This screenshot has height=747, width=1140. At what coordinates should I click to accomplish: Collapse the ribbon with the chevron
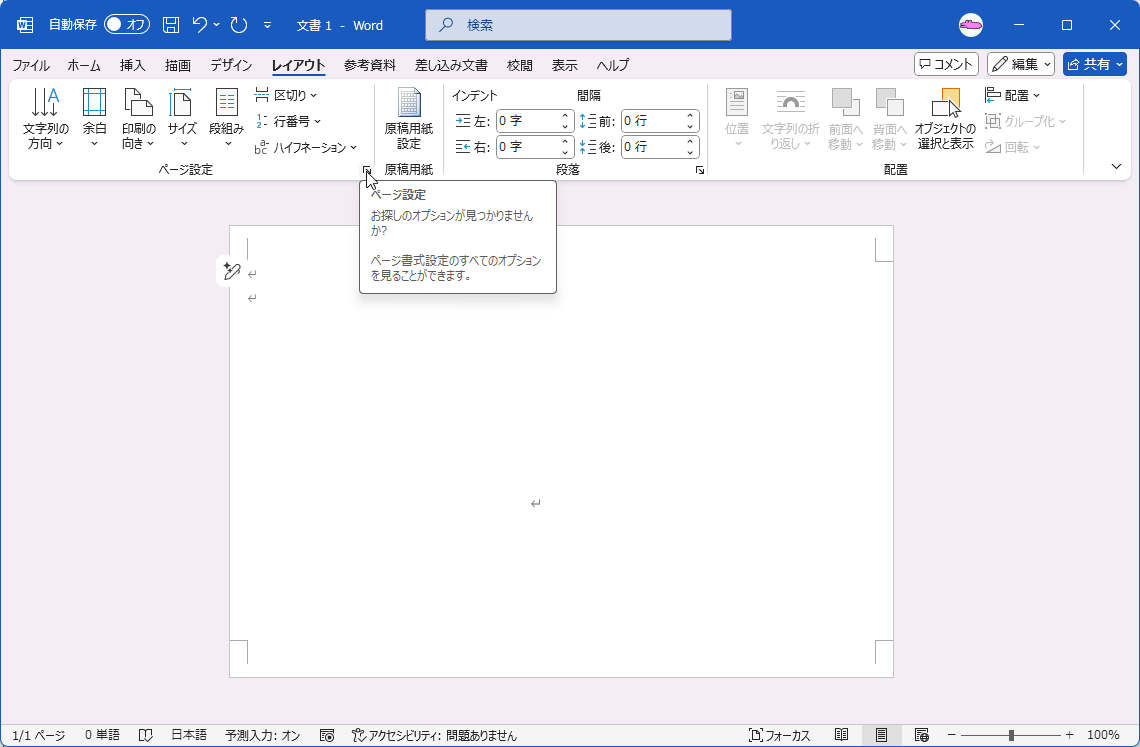tap(1117, 167)
